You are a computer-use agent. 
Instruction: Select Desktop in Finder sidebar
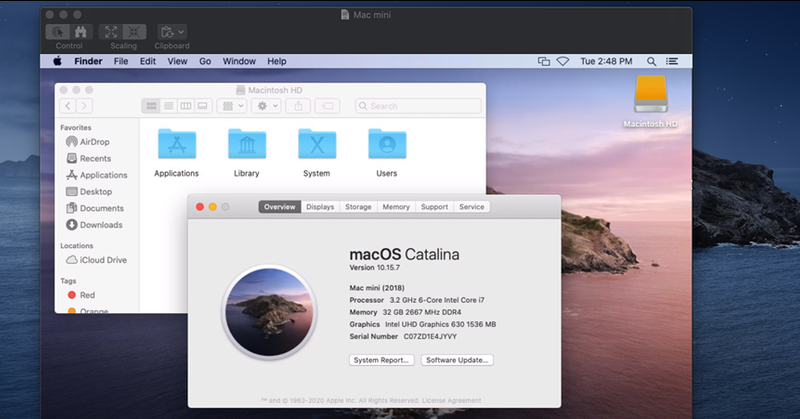pyautogui.click(x=89, y=191)
